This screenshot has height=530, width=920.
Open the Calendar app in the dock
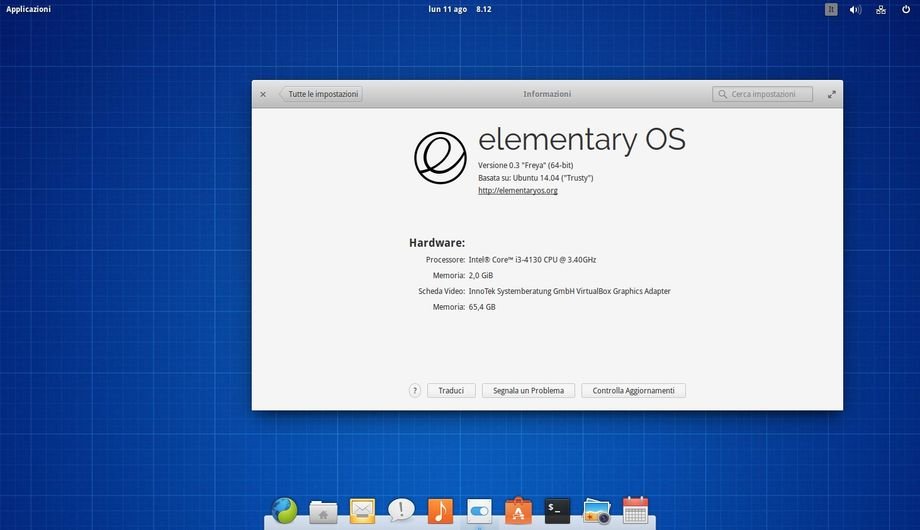[x=635, y=511]
